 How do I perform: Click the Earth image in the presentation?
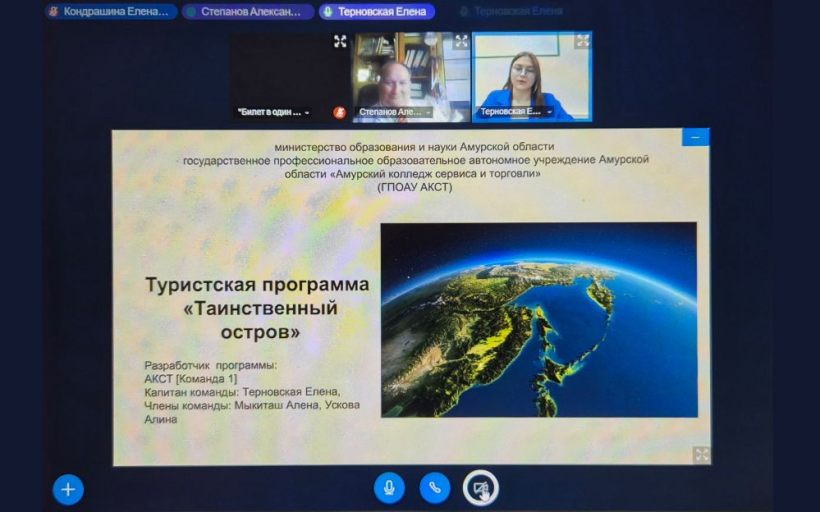tap(539, 320)
